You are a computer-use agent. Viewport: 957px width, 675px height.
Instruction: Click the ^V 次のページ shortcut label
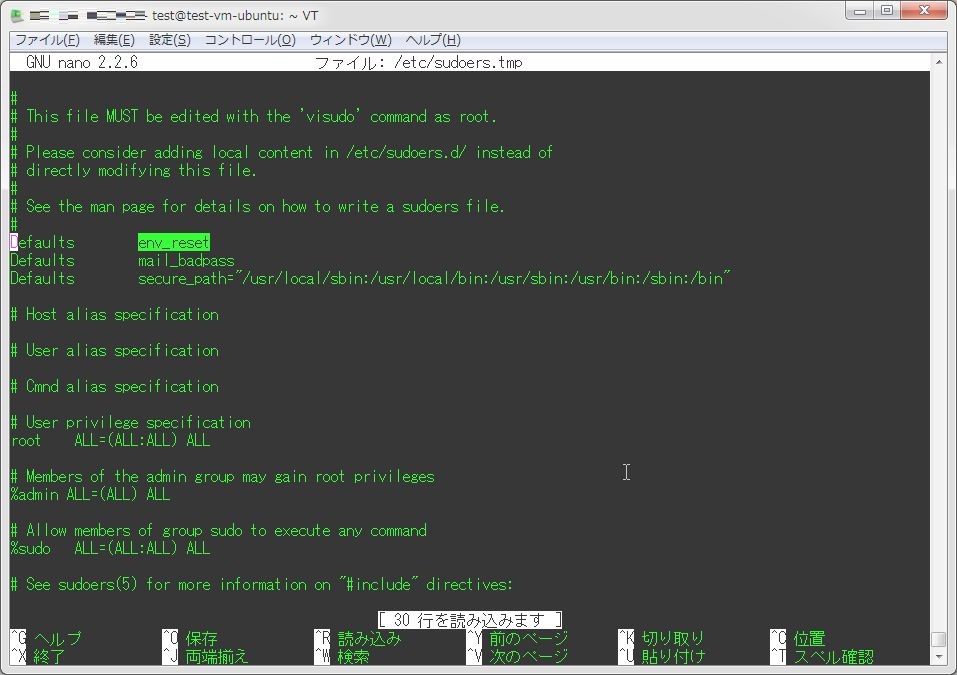coord(518,657)
